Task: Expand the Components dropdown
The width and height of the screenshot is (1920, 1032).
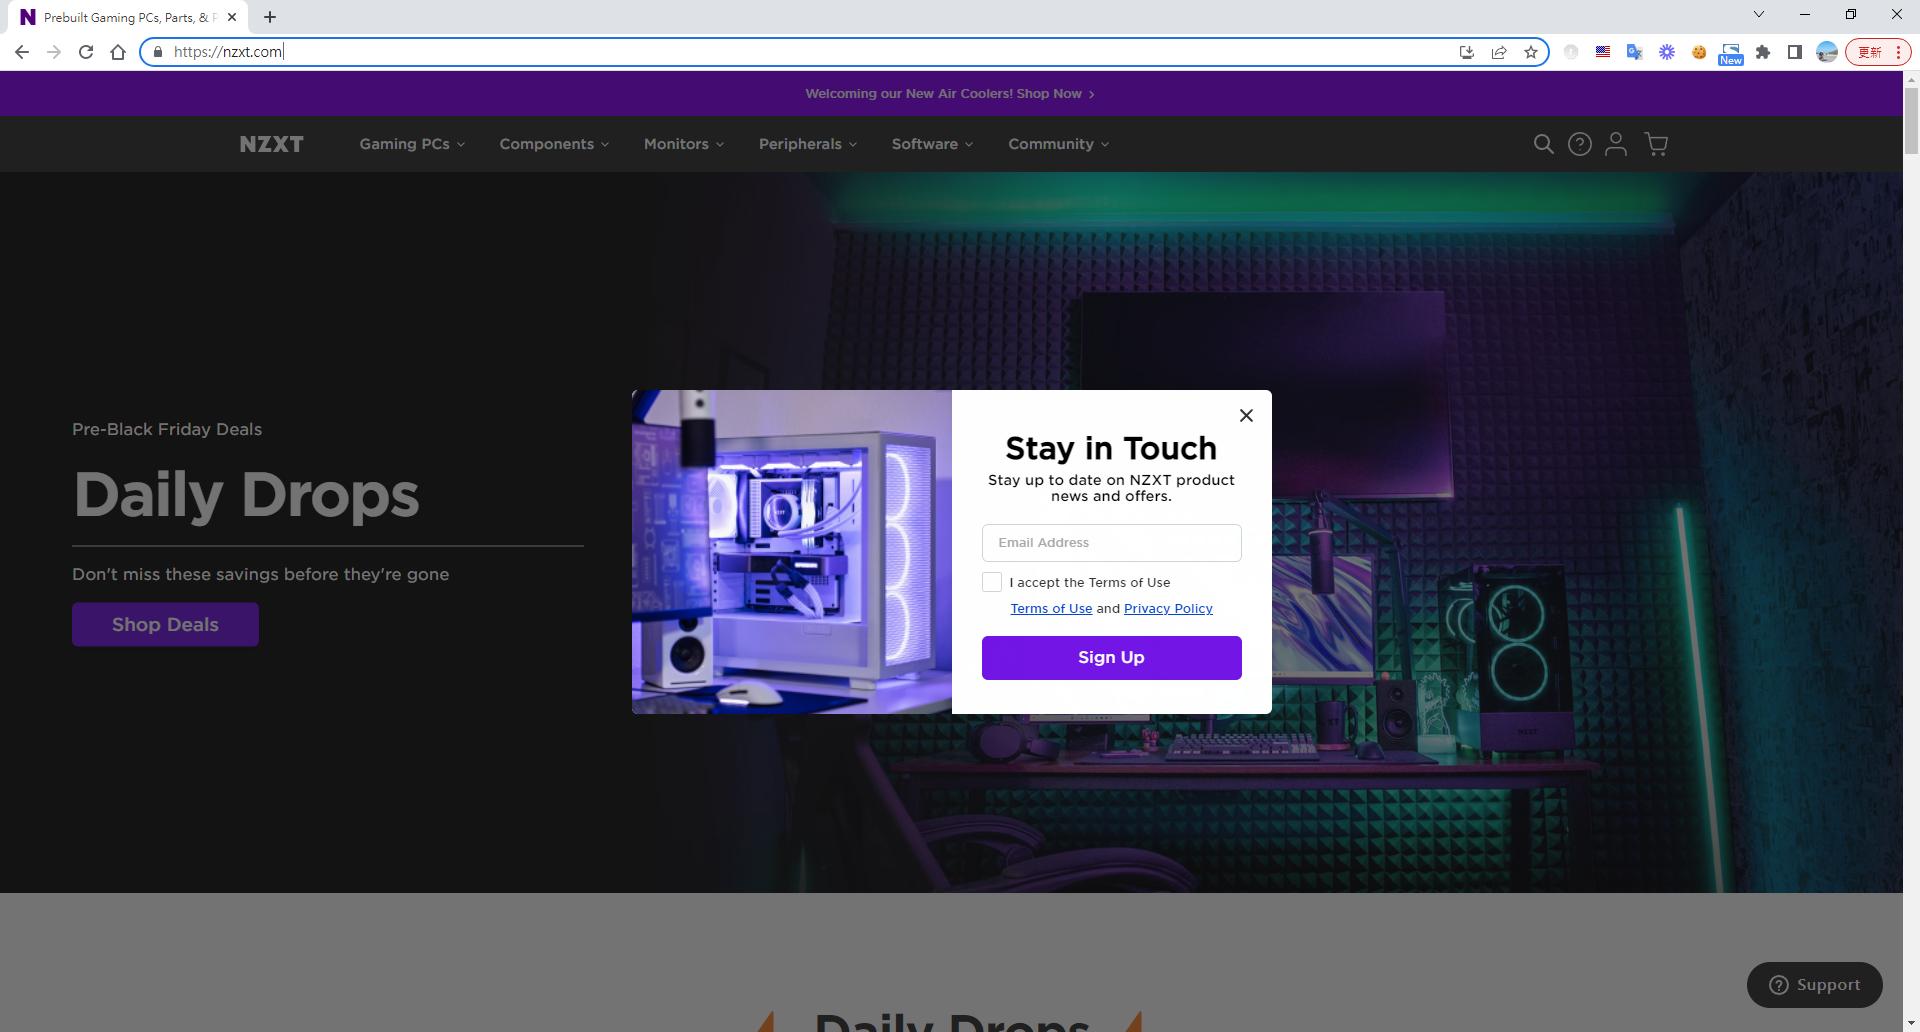Action: [554, 144]
